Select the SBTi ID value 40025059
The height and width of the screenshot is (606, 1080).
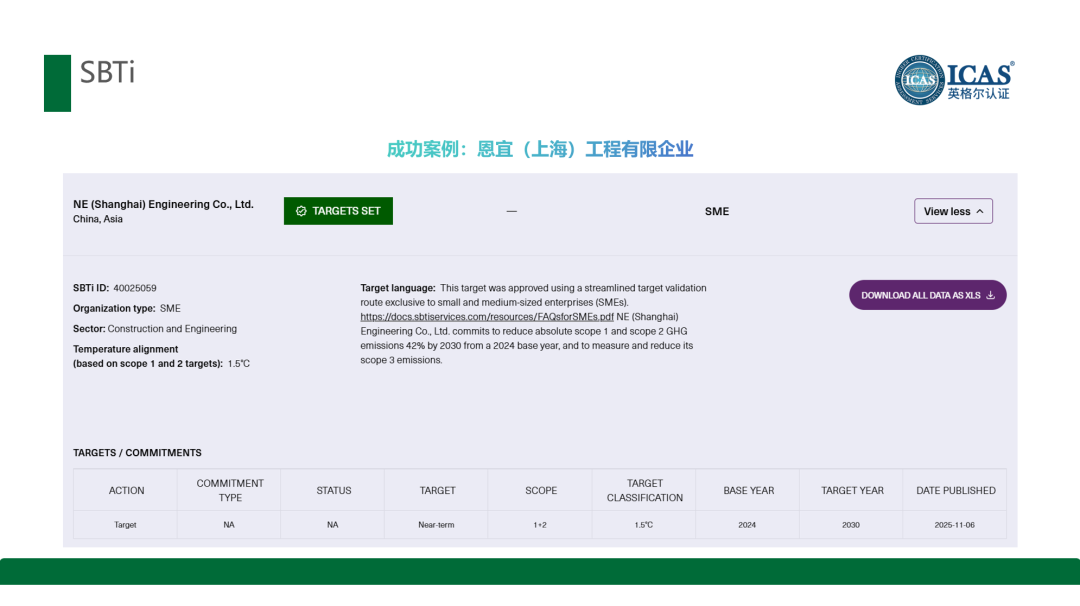coord(135,288)
